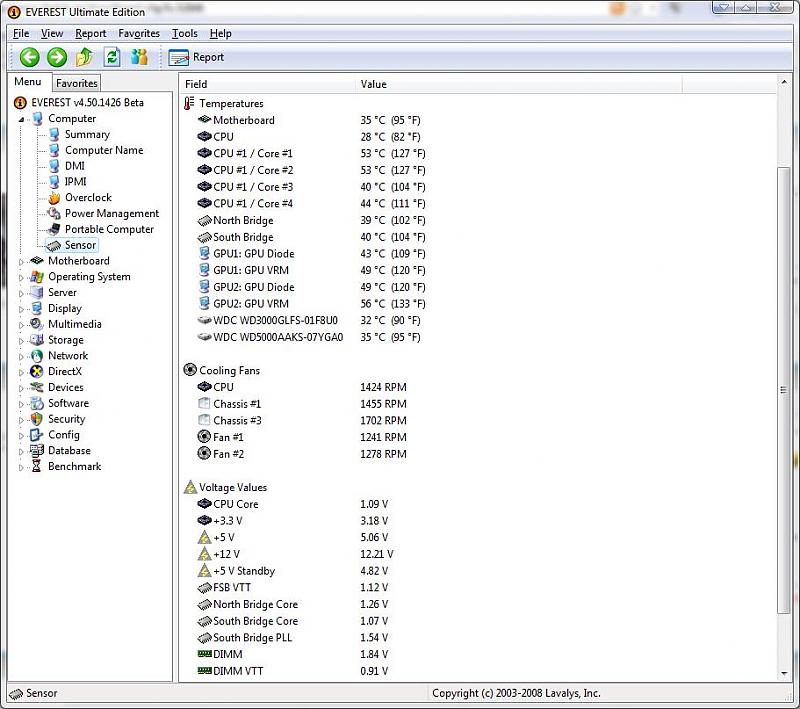The image size is (800, 709).
Task: Click the vertical scrollbar thumb
Action: [x=784, y=390]
